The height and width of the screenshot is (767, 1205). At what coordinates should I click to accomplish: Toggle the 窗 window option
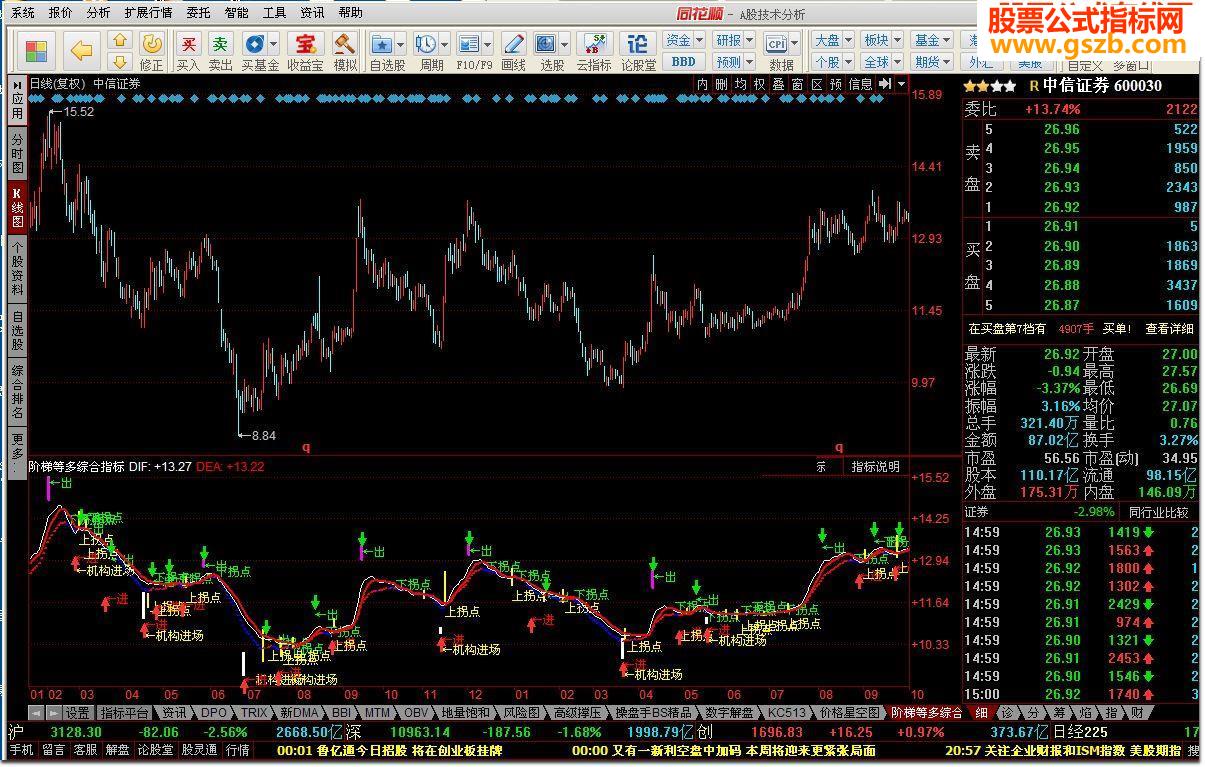click(x=798, y=84)
